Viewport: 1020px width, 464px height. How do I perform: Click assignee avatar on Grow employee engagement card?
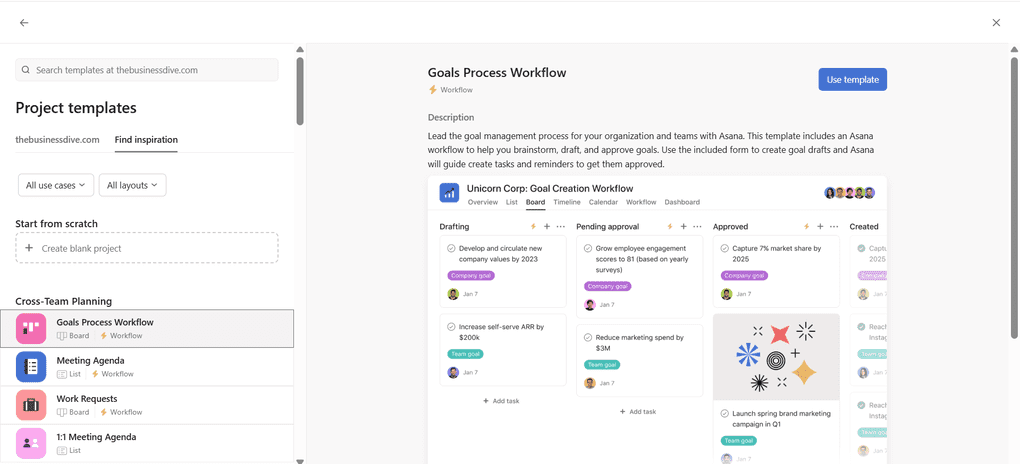[x=590, y=305]
